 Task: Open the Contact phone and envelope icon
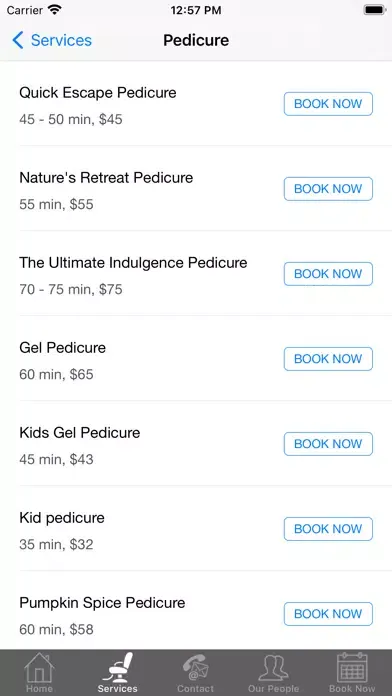pyautogui.click(x=196, y=667)
